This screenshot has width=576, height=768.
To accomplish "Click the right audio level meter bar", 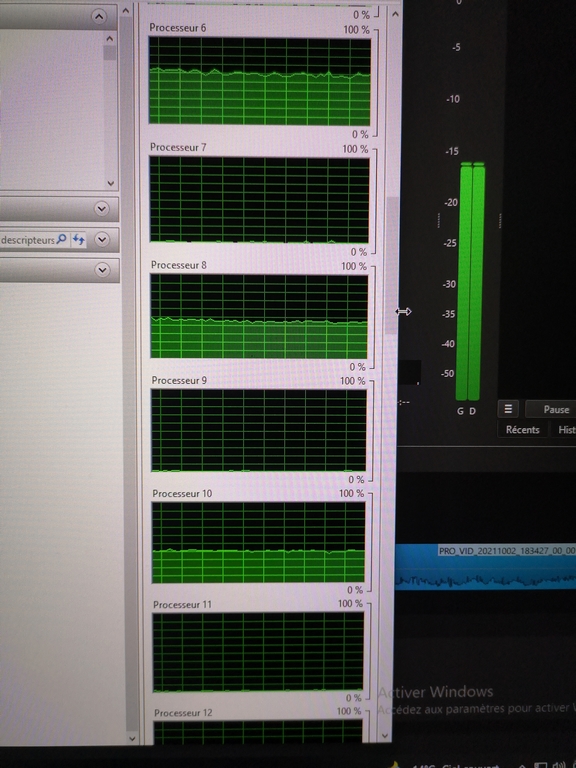I will pos(477,281).
